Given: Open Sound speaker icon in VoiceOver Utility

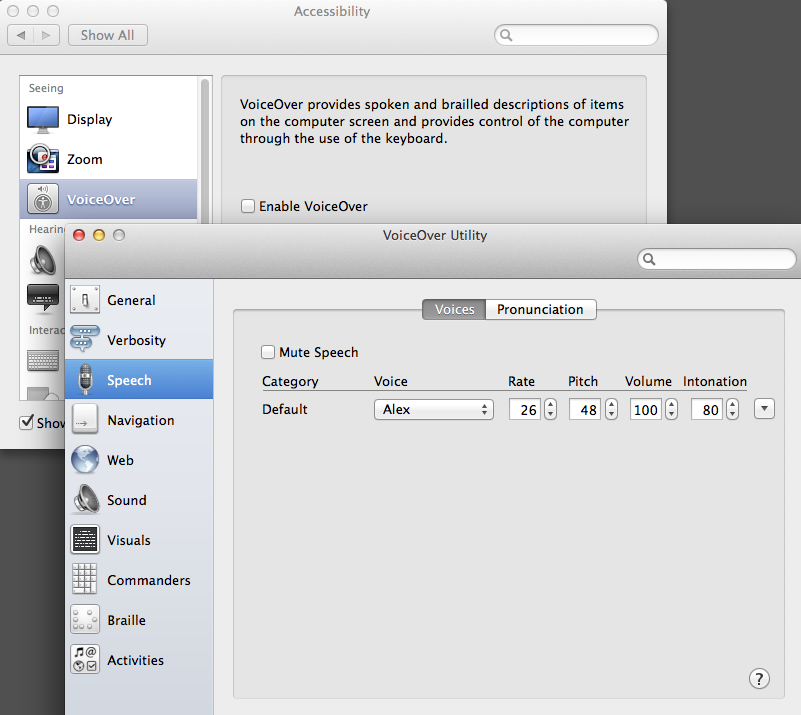Looking at the screenshot, I should 86,499.
